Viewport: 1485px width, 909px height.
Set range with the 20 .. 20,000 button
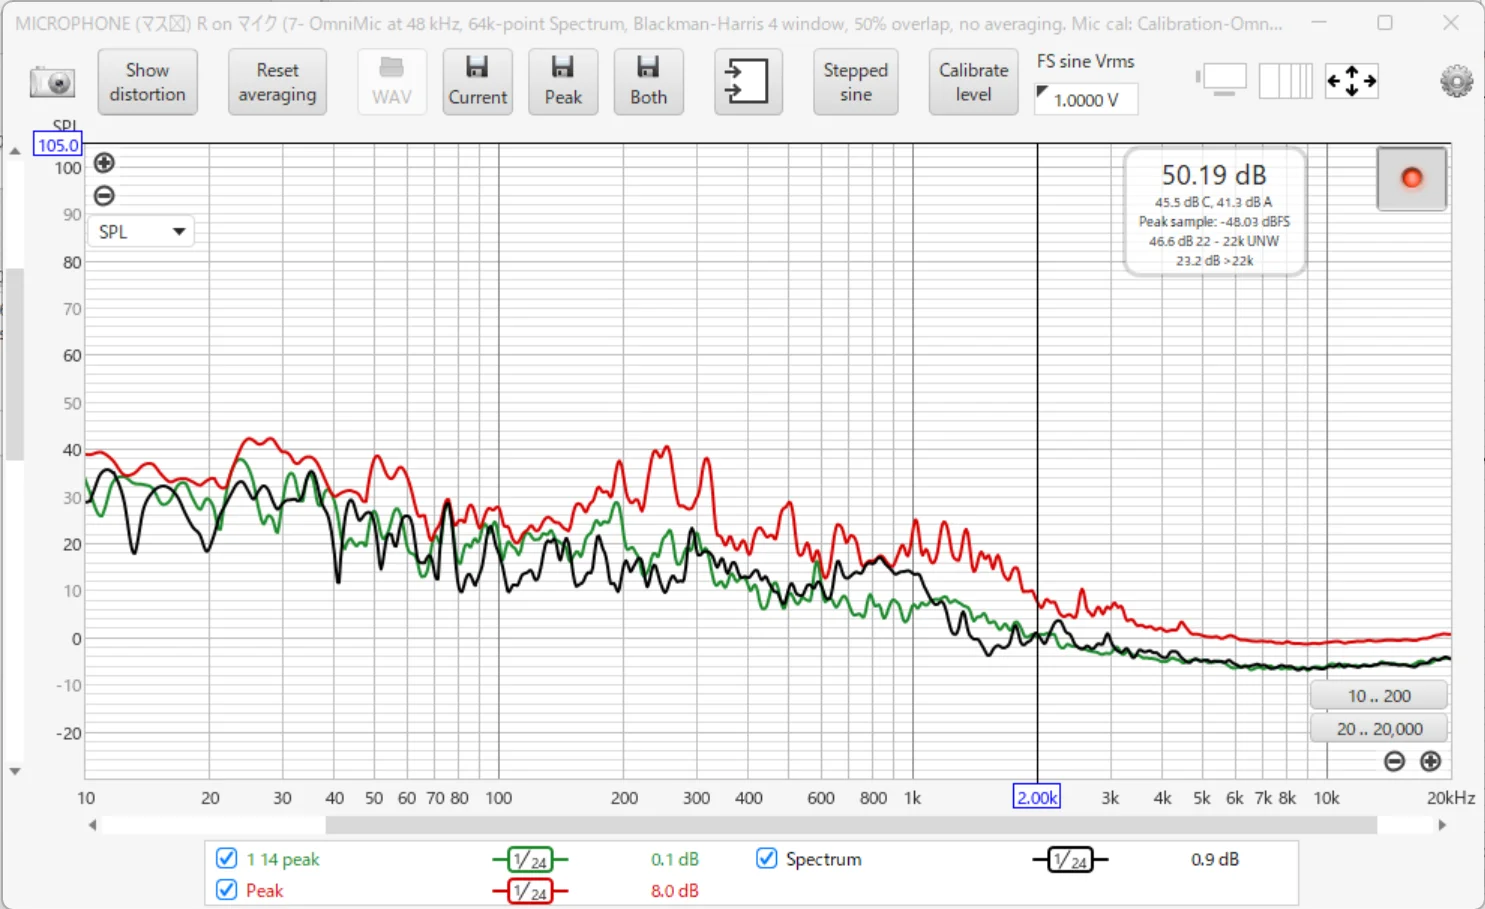point(1379,729)
